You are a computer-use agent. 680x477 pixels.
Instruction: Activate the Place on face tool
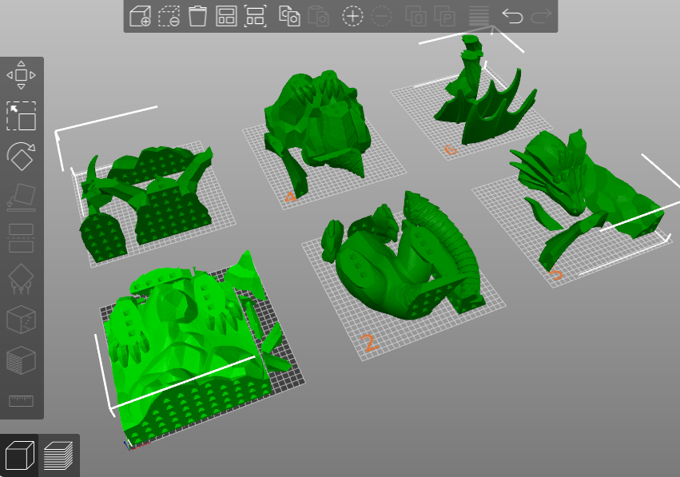click(21, 197)
